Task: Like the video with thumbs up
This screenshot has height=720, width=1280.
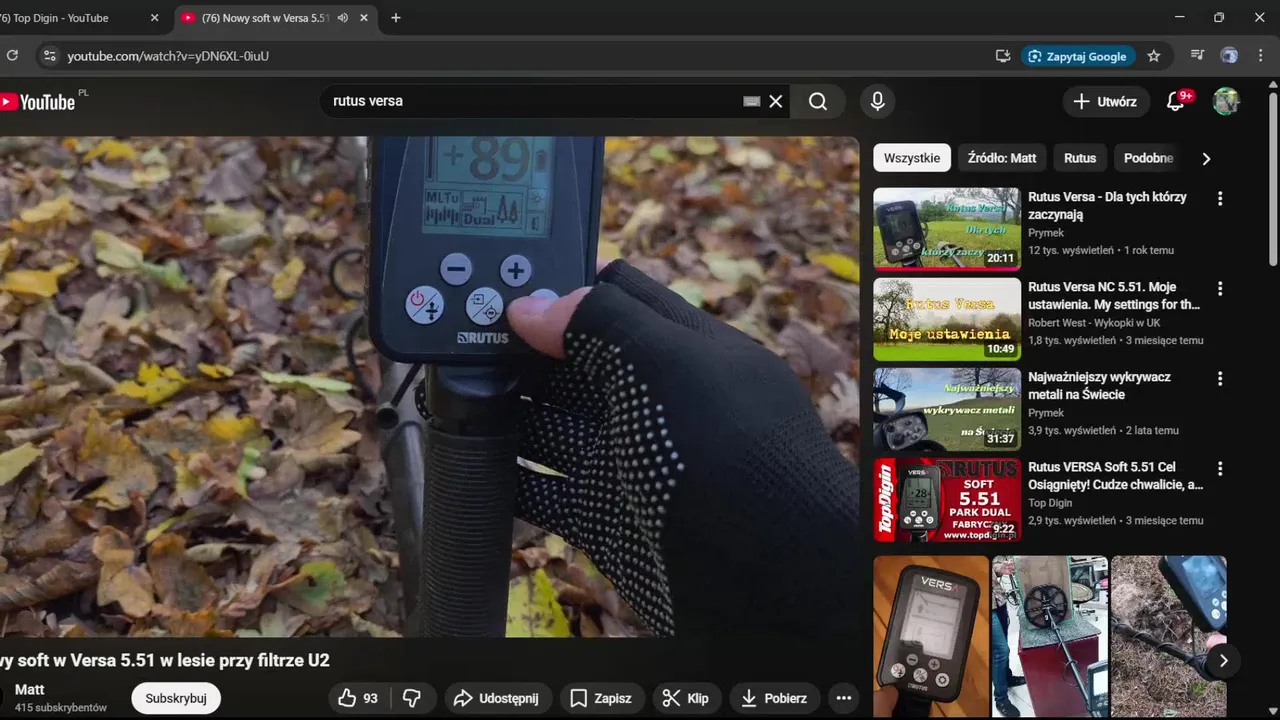Action: click(x=358, y=698)
